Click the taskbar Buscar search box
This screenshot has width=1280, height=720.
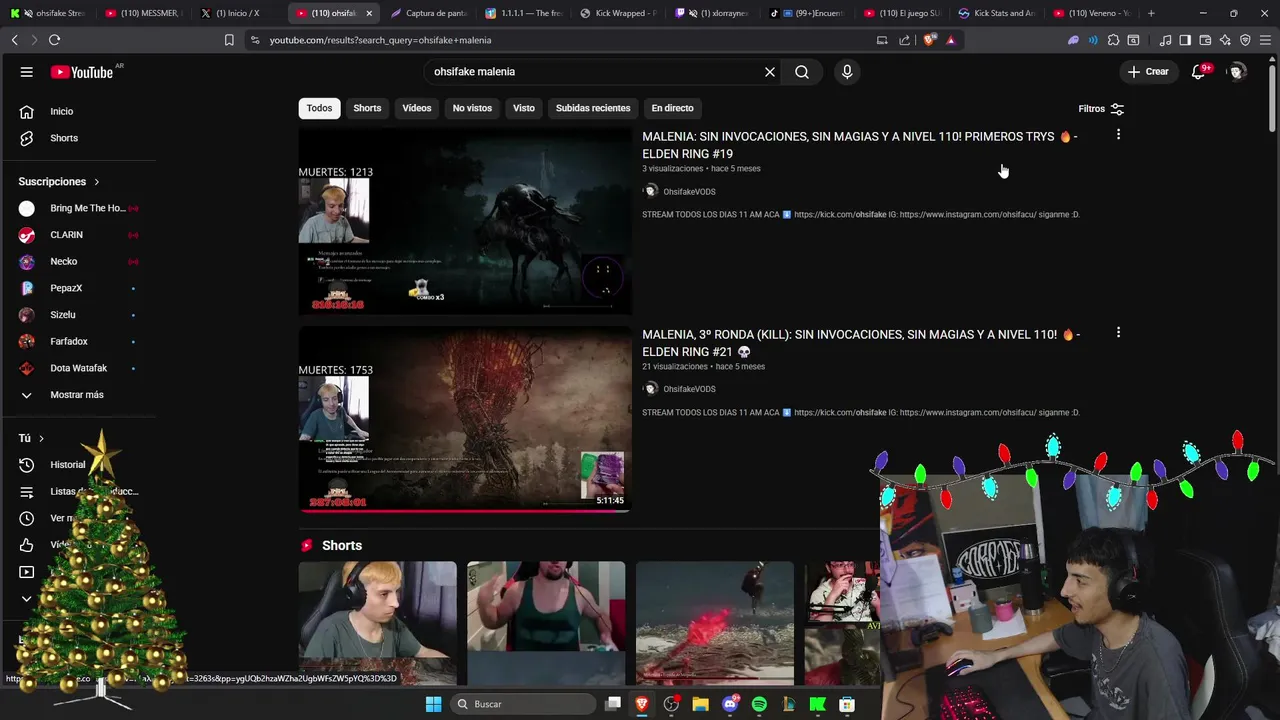click(x=522, y=704)
